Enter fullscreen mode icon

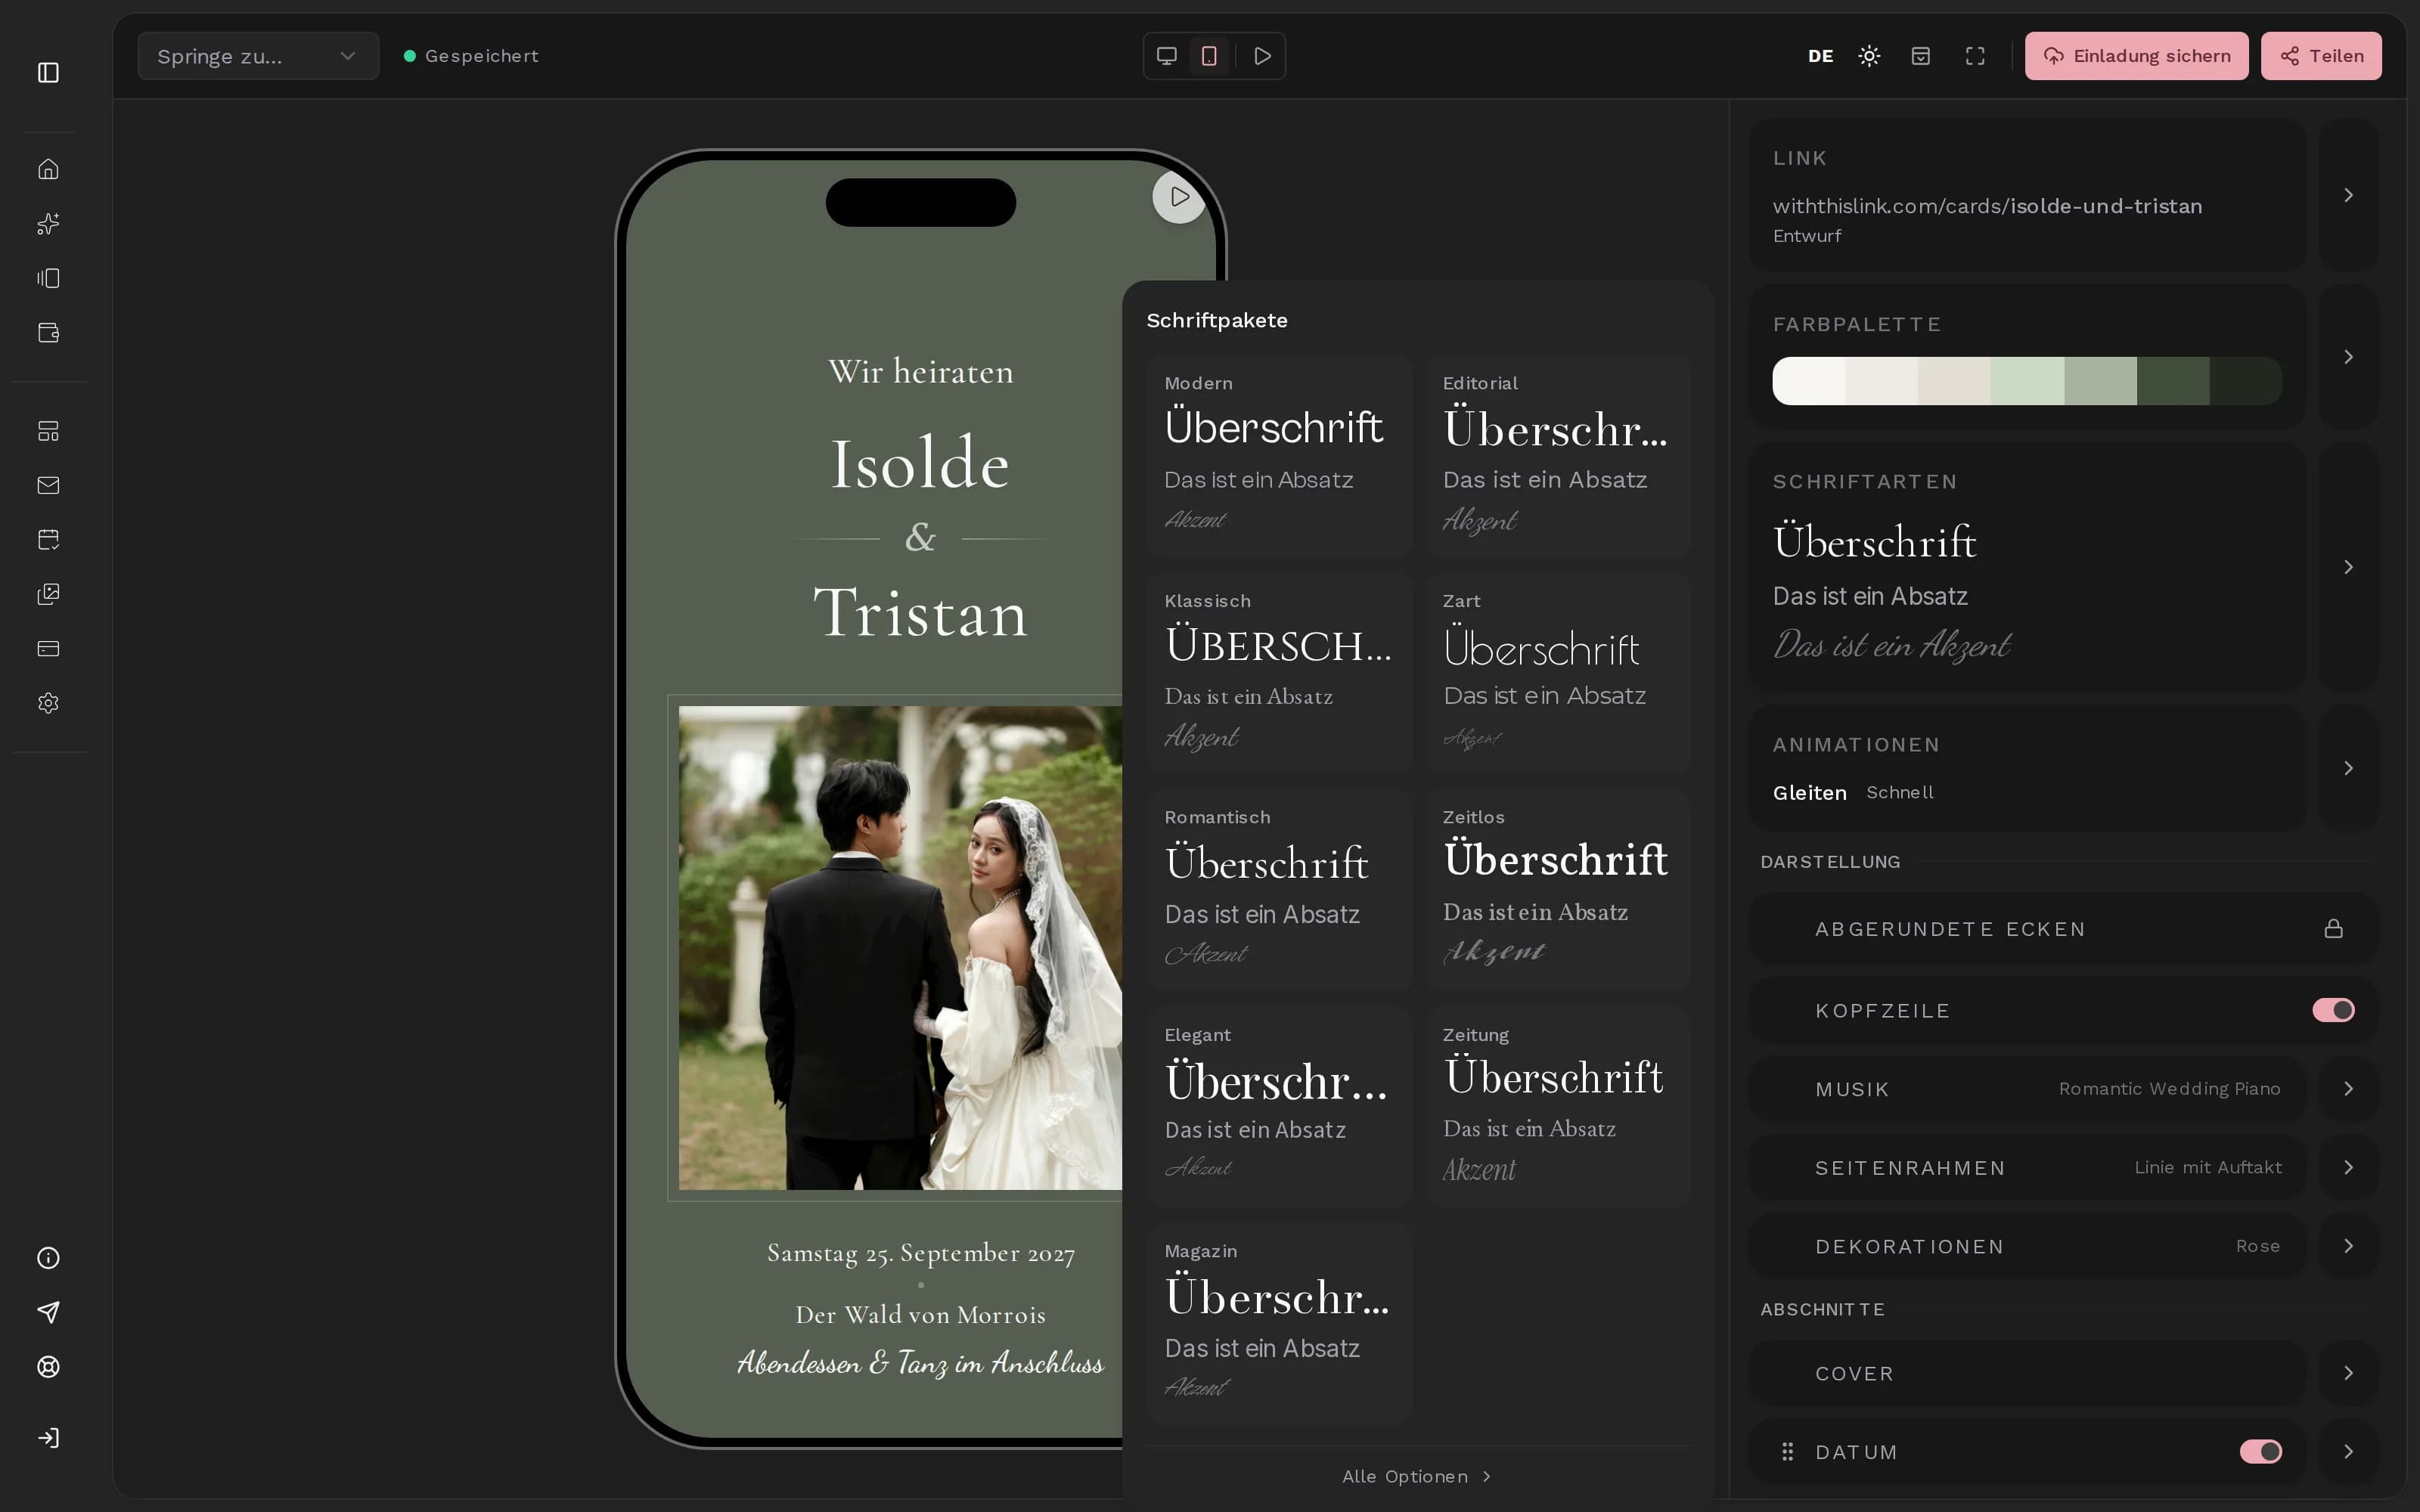pyautogui.click(x=1975, y=56)
